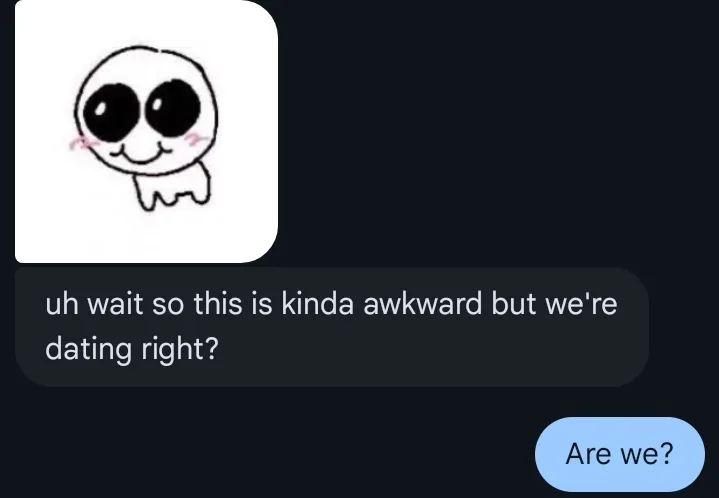Select the blue "Are we?" reply bubble
719x498 pixels.
pyautogui.click(x=619, y=454)
